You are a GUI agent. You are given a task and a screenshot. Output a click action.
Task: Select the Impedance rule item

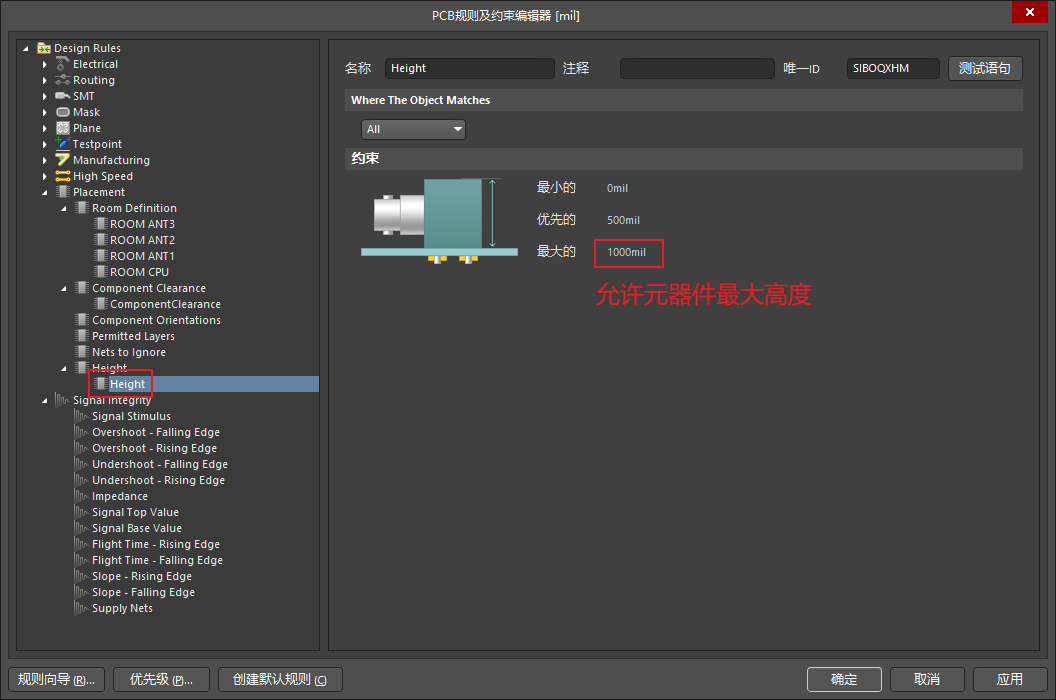pyautogui.click(x=120, y=497)
